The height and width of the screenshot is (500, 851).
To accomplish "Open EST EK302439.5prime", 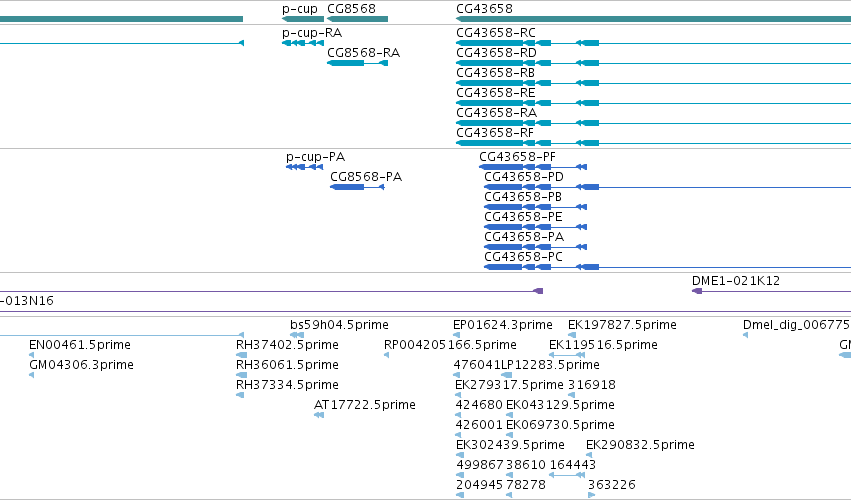I will tap(510, 445).
